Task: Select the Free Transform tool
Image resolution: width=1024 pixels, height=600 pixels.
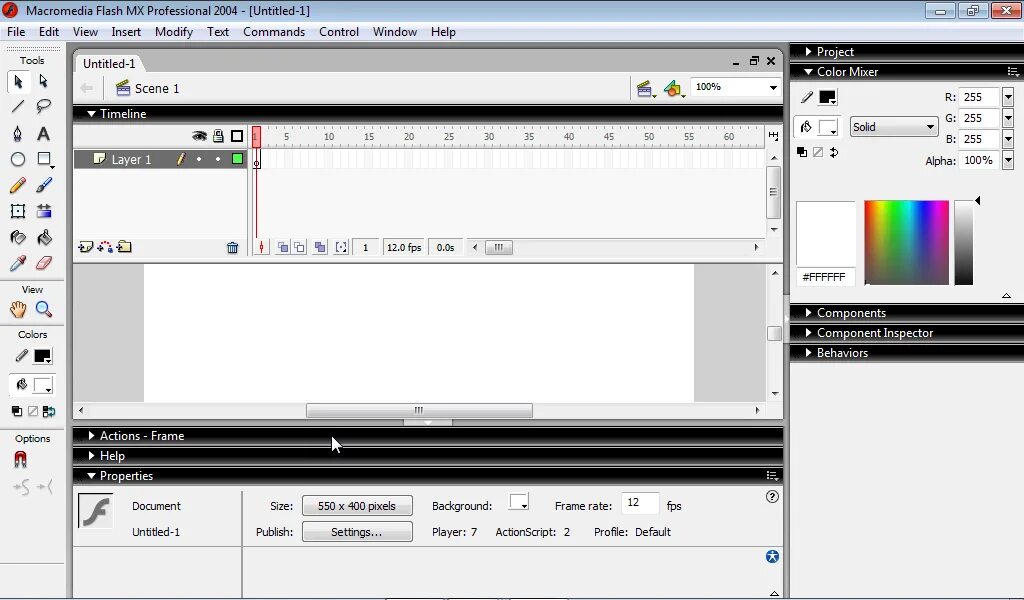Action: (18, 211)
